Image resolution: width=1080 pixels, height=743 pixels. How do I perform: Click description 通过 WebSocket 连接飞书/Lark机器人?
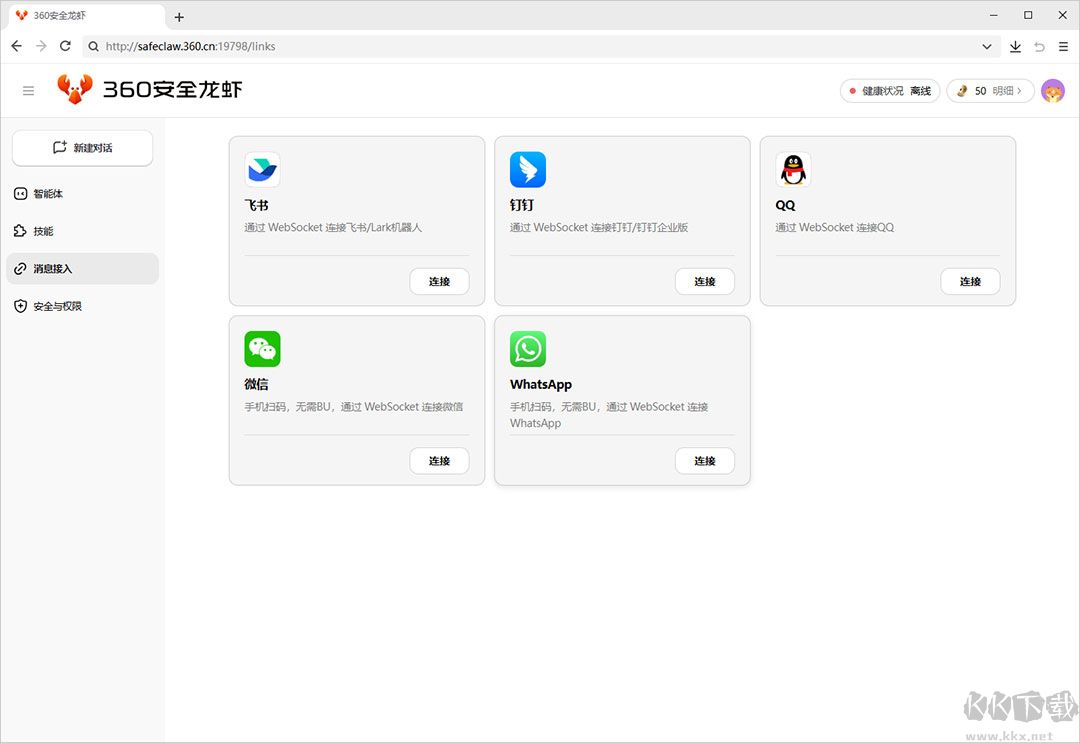pyautogui.click(x=333, y=227)
